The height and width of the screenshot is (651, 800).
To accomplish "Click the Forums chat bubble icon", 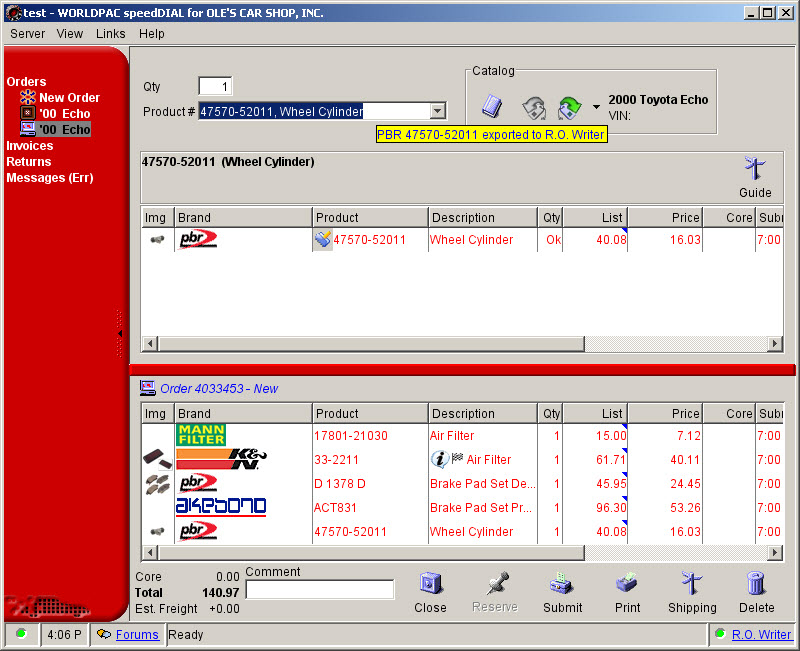I will (x=104, y=634).
